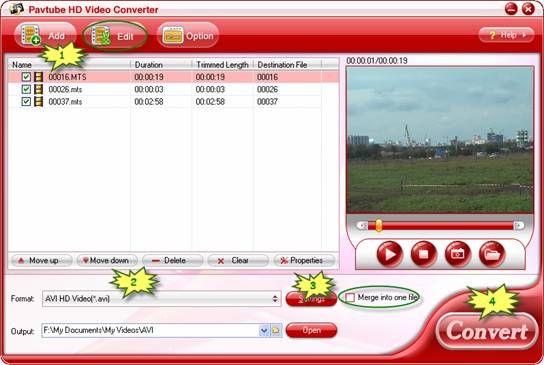
Task: Close the Pavtube HD Video Converter
Action: point(528,9)
